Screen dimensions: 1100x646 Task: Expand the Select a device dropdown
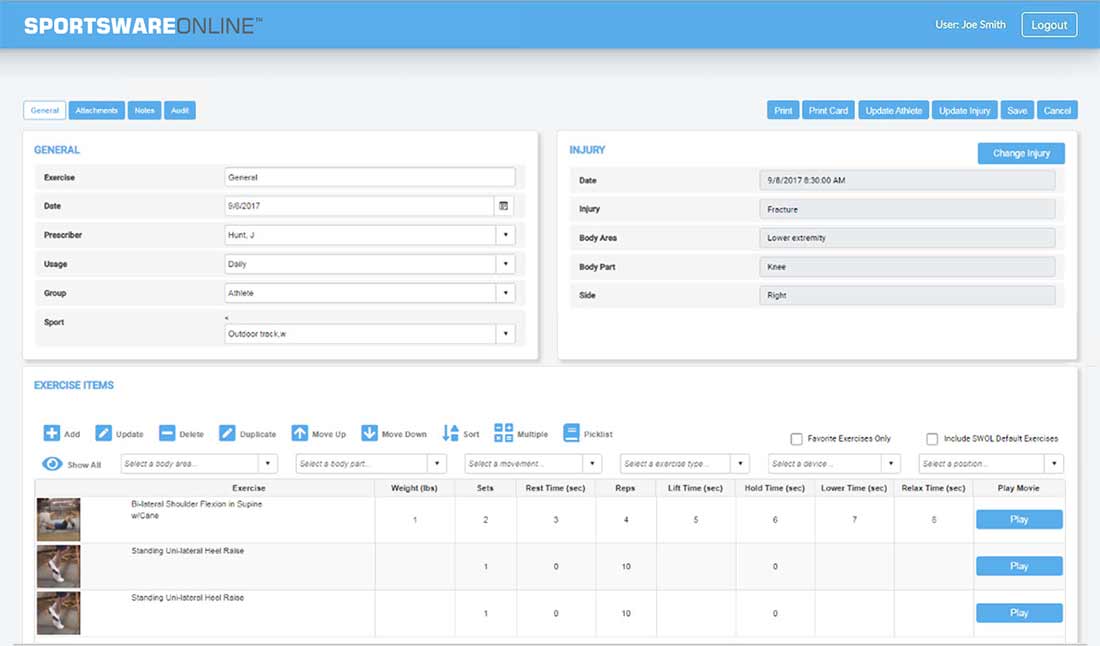(x=891, y=464)
